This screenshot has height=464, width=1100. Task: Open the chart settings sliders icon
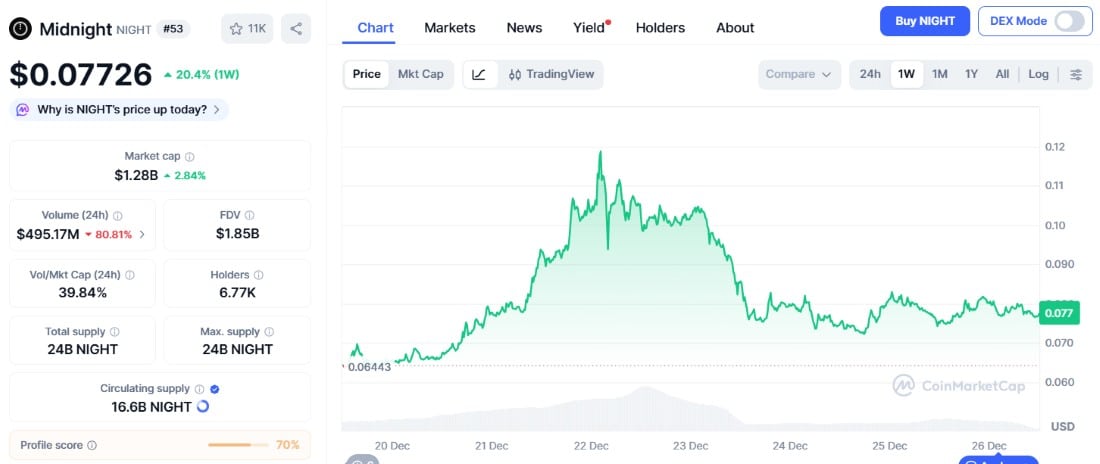click(x=1076, y=74)
